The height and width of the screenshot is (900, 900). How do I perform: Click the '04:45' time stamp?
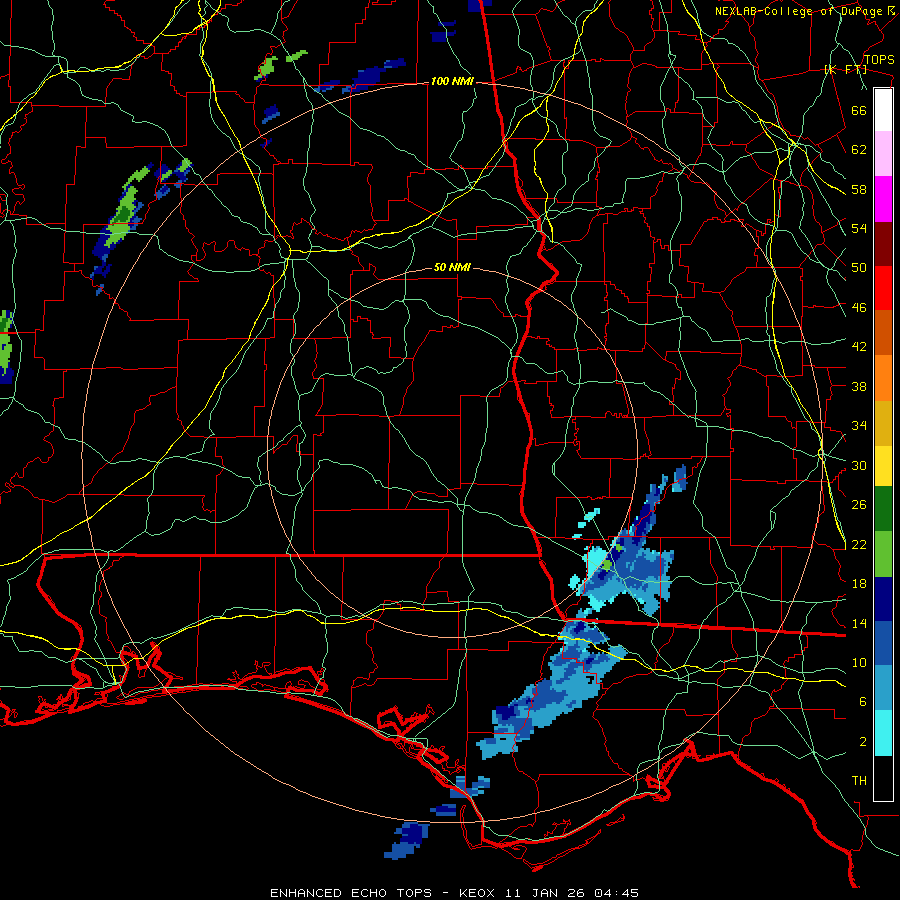[616, 893]
